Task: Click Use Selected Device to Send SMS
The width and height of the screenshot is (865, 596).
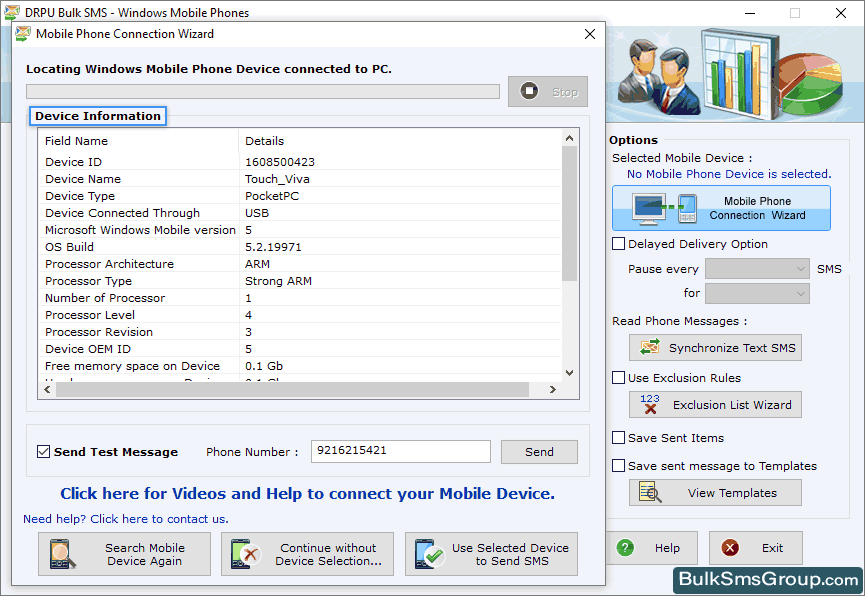Action: [x=491, y=554]
